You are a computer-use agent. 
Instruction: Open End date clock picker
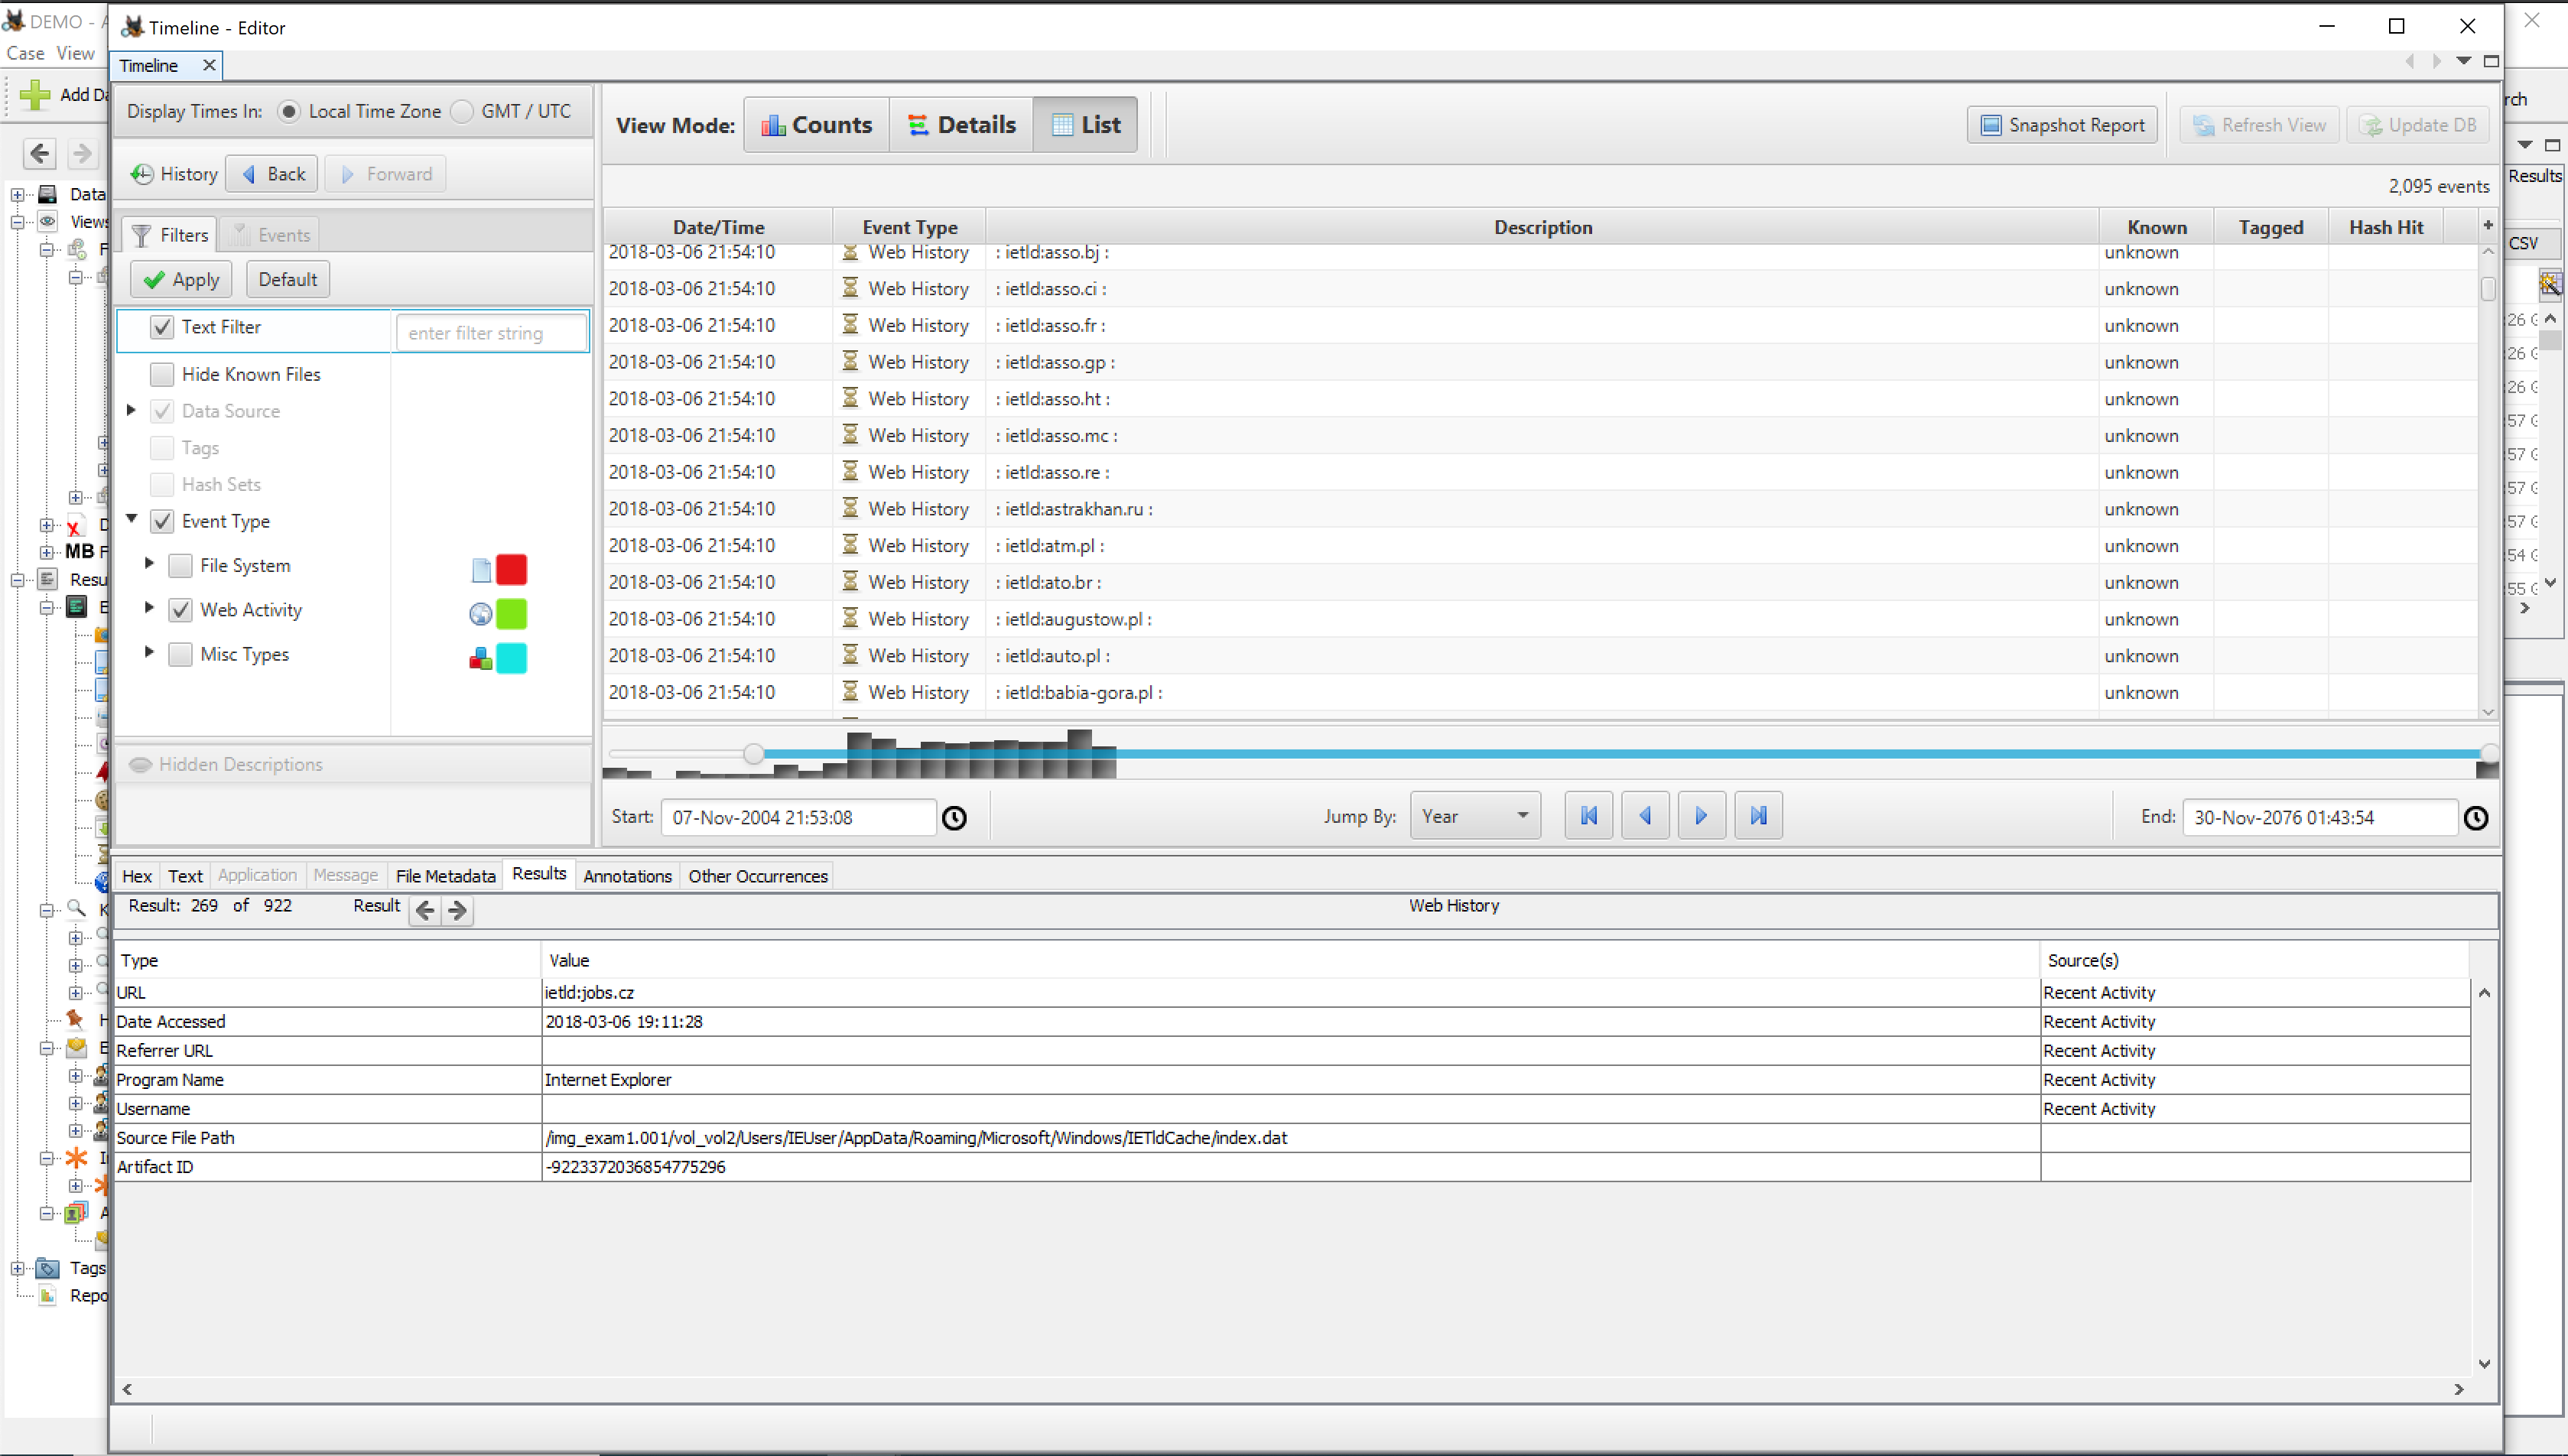(2475, 818)
